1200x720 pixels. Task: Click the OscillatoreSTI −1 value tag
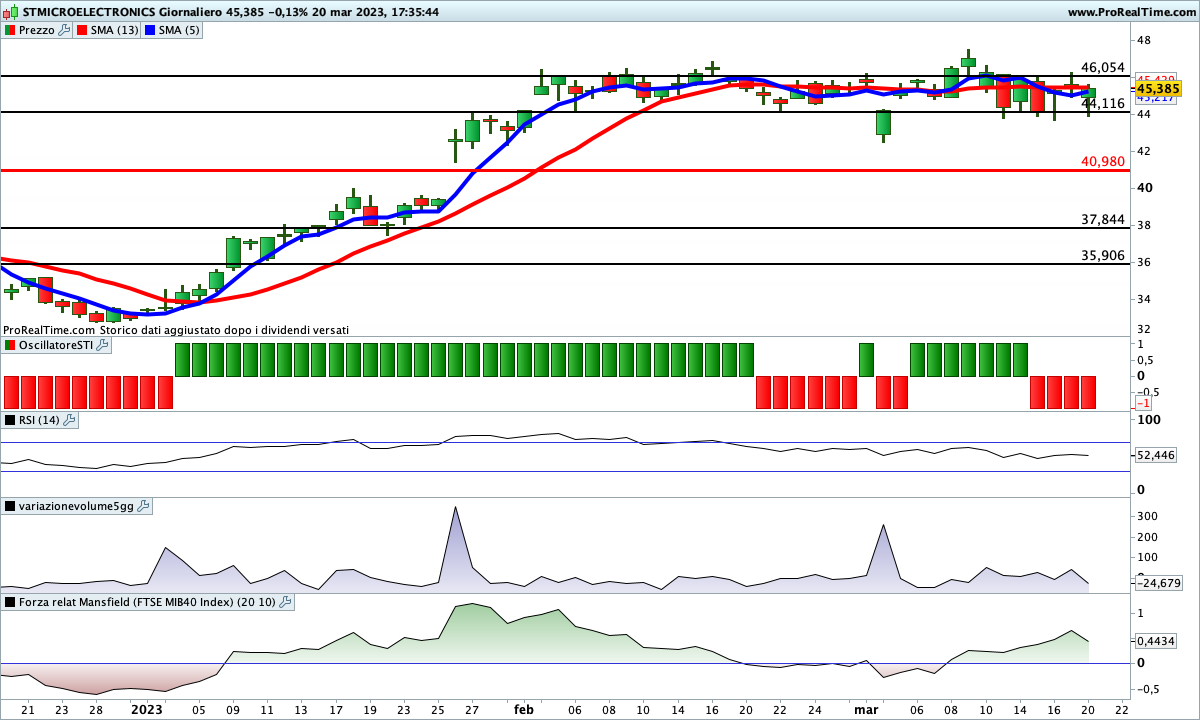[x=1143, y=403]
